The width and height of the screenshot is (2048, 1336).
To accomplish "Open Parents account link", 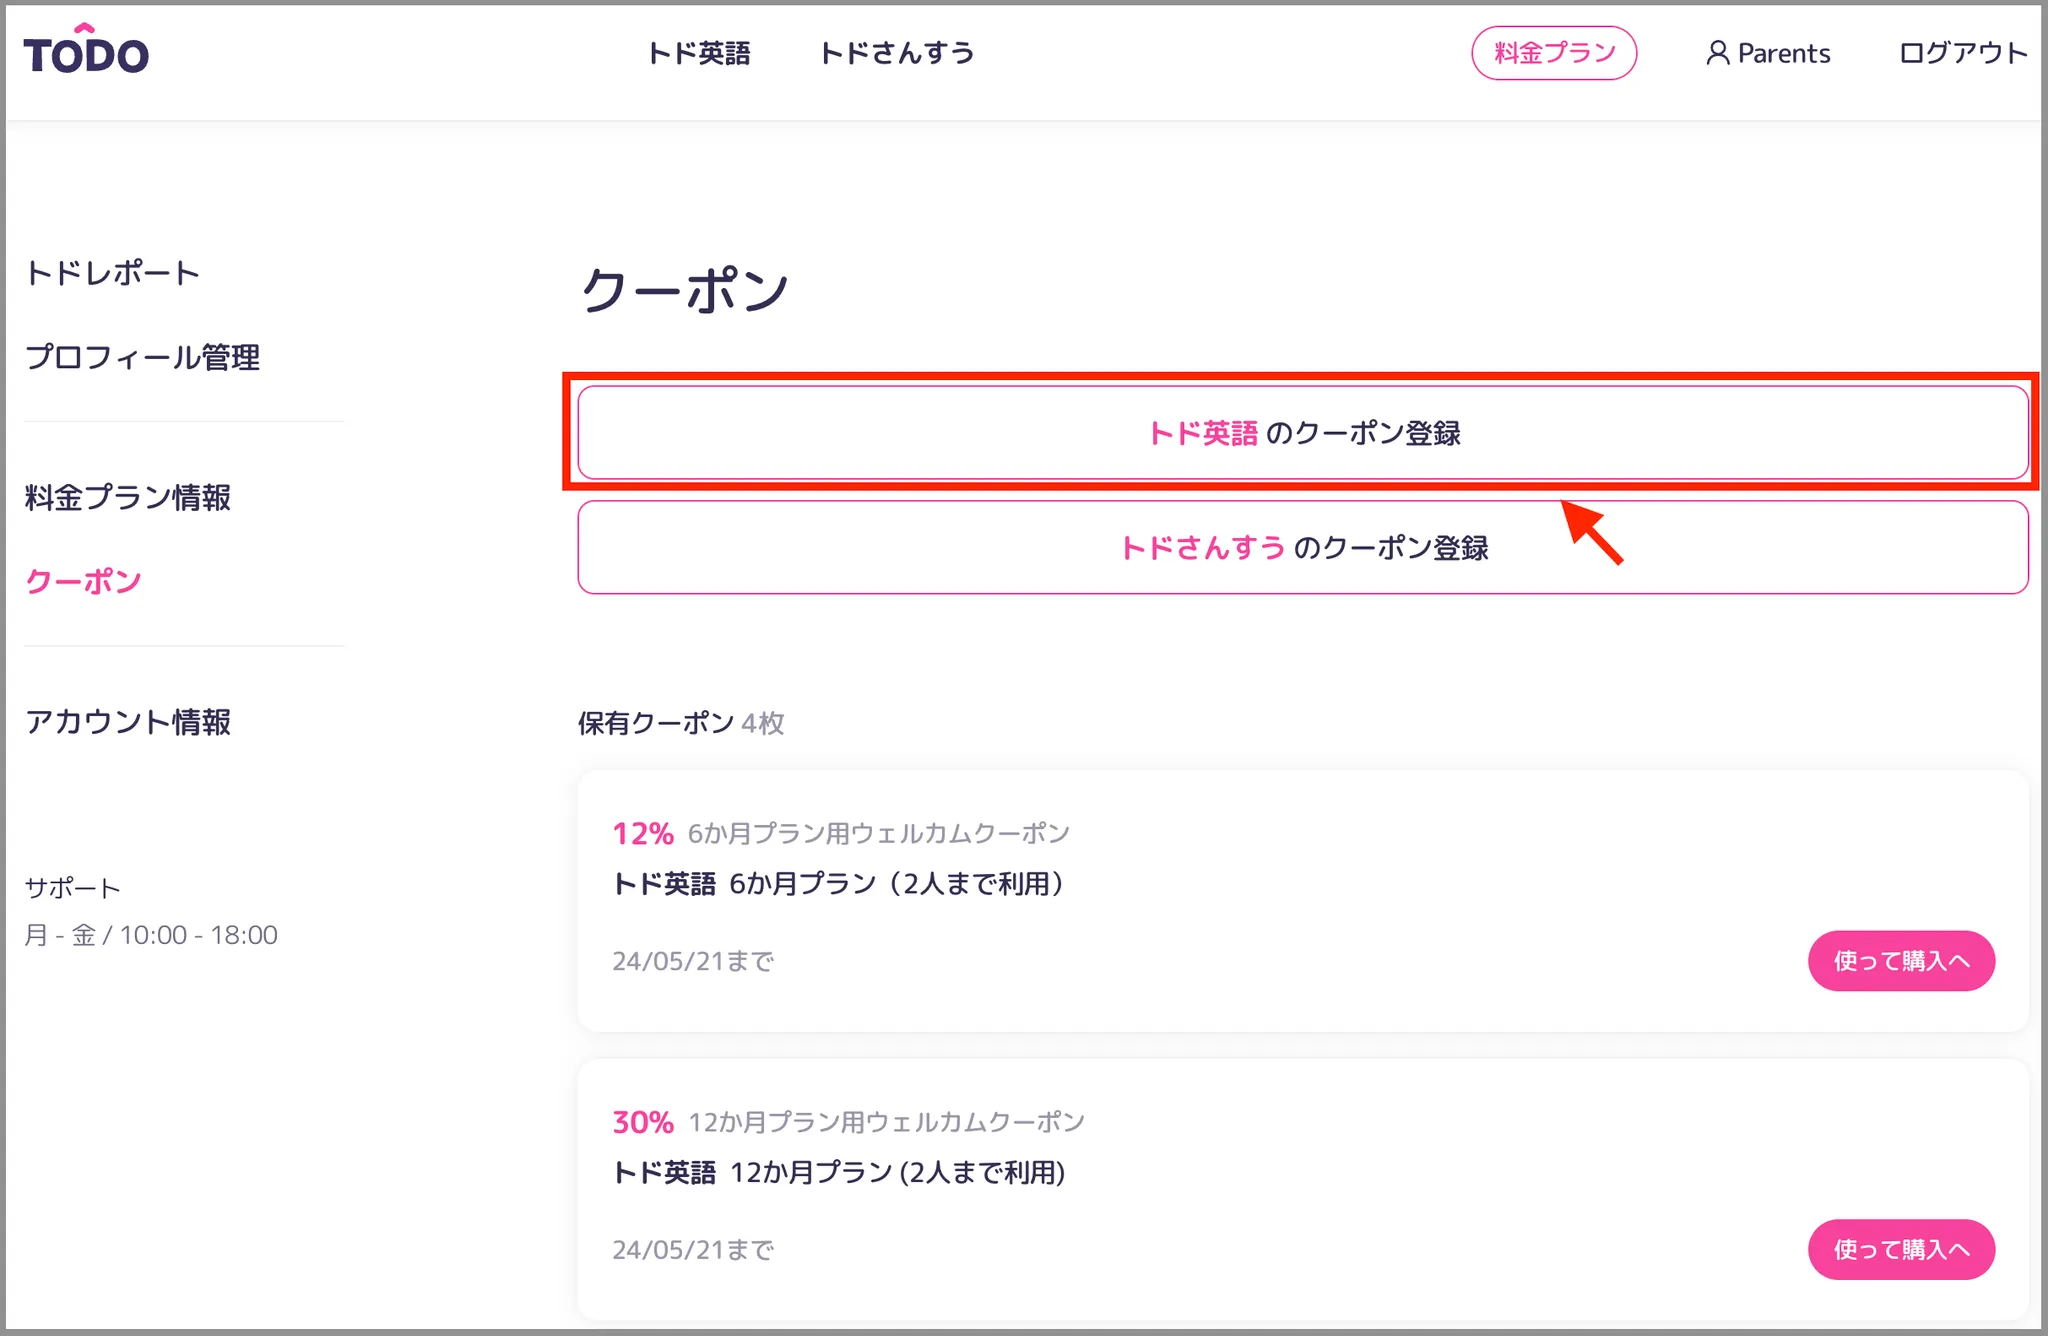I will [x=1783, y=53].
